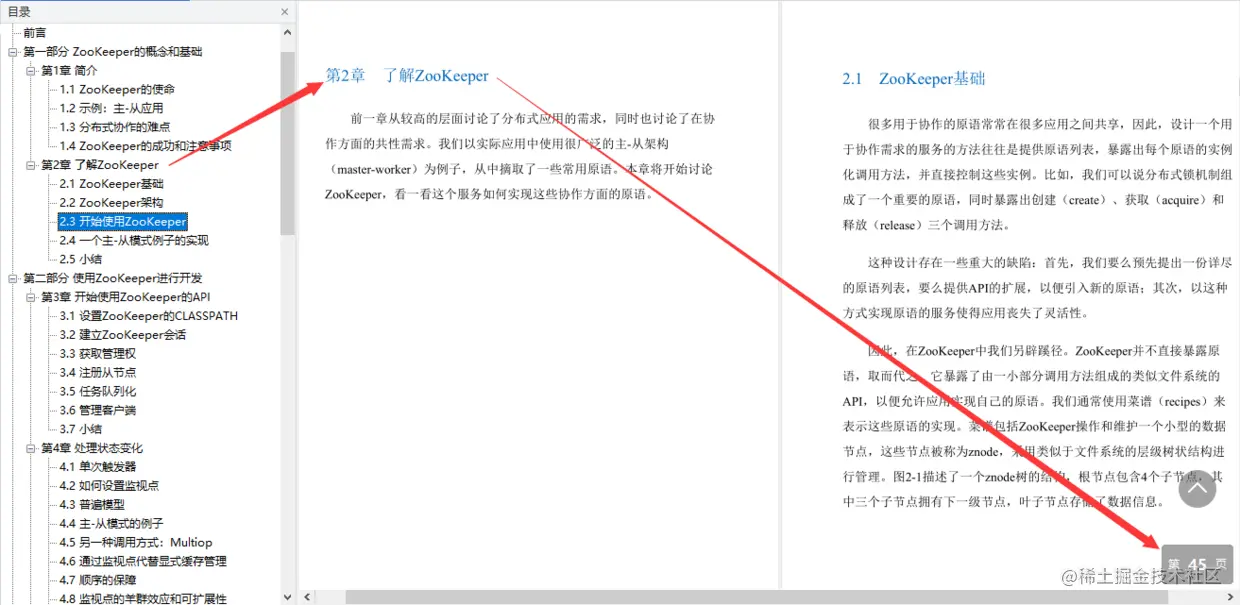This screenshot has width=1240, height=605.
Task: Open section 1.4 ZooKeeper的成功和注意事项
Action: pos(145,146)
